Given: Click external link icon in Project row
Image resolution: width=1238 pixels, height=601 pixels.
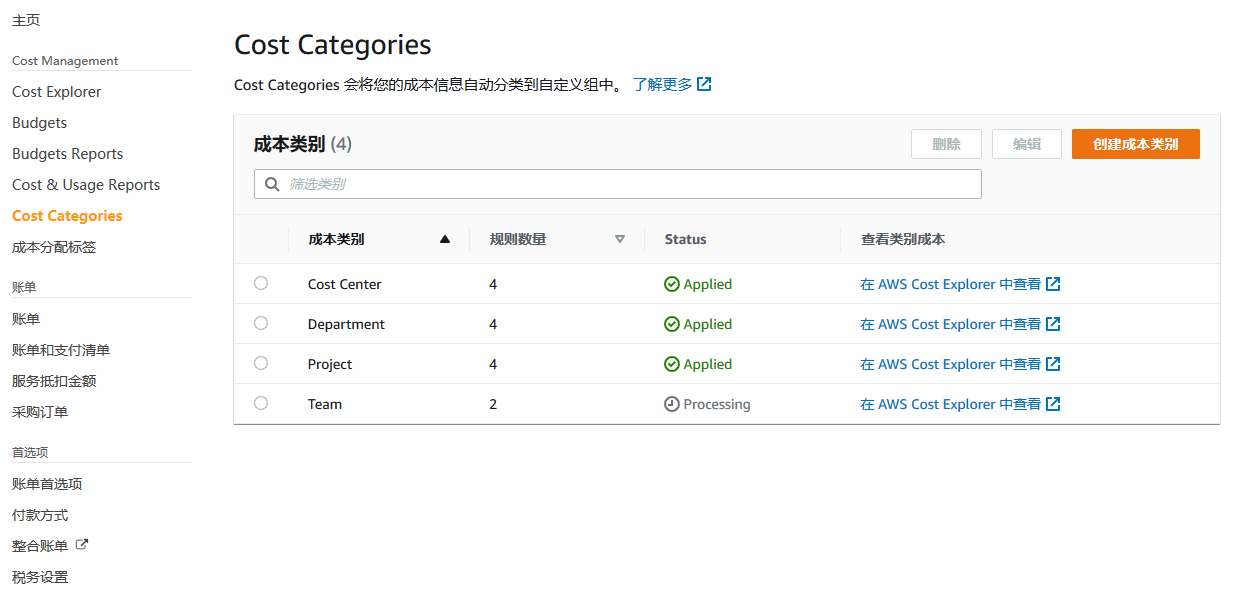Looking at the screenshot, I should pyautogui.click(x=1053, y=364).
